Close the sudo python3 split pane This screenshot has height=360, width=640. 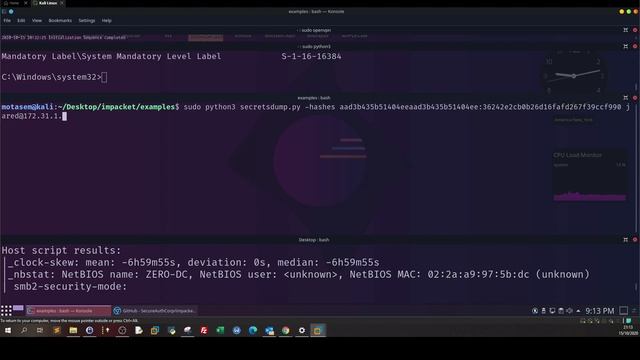635,47
